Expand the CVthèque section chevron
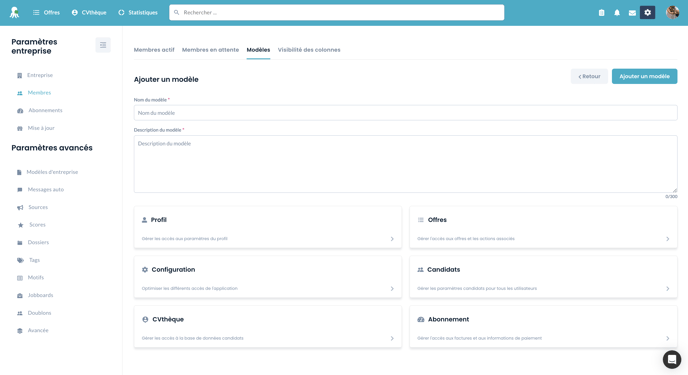Image resolution: width=688 pixels, height=375 pixels. pos(392,339)
